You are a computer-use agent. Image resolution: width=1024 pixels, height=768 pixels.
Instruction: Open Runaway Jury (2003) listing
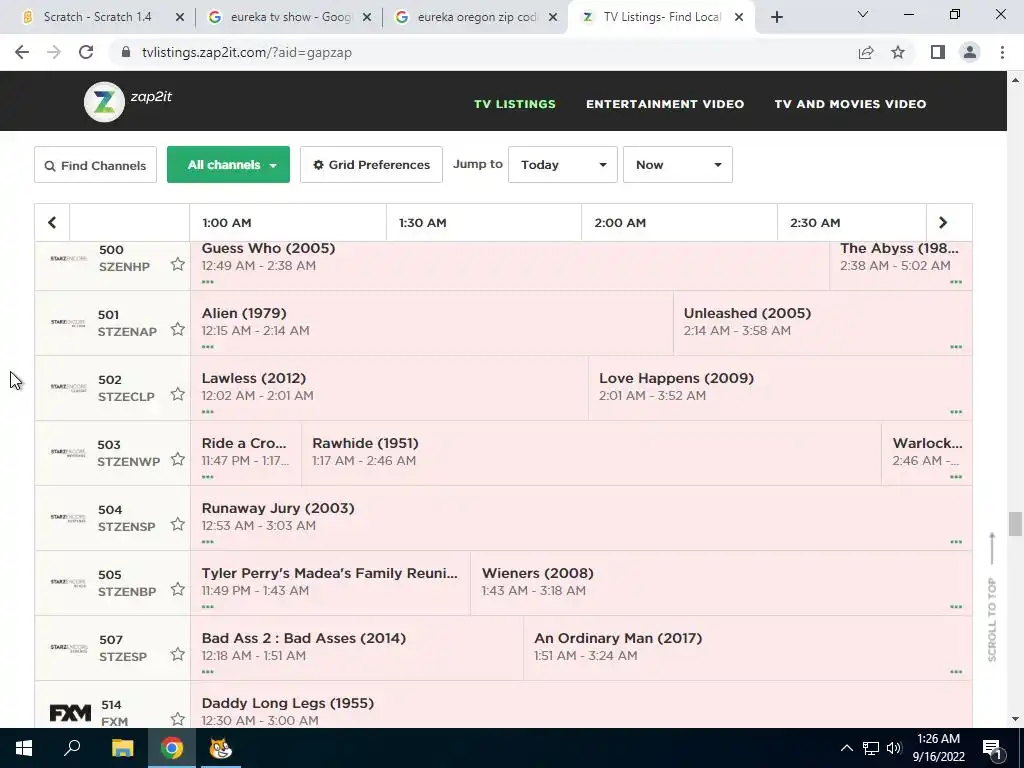click(278, 508)
